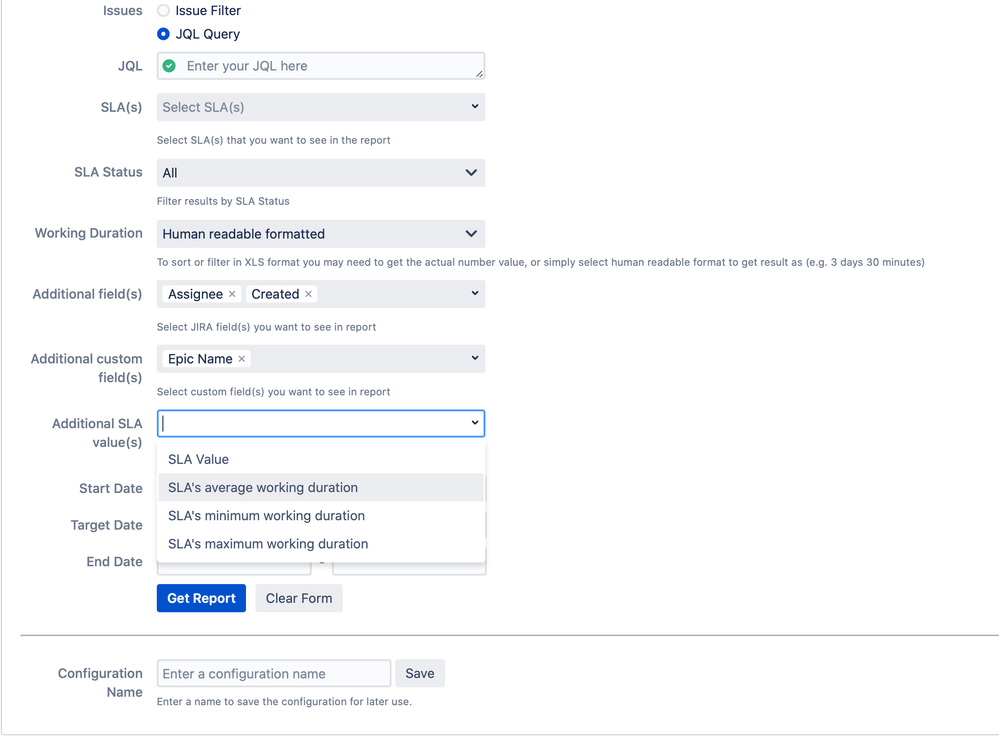Open the Select SLA(s) dropdown

(320, 107)
